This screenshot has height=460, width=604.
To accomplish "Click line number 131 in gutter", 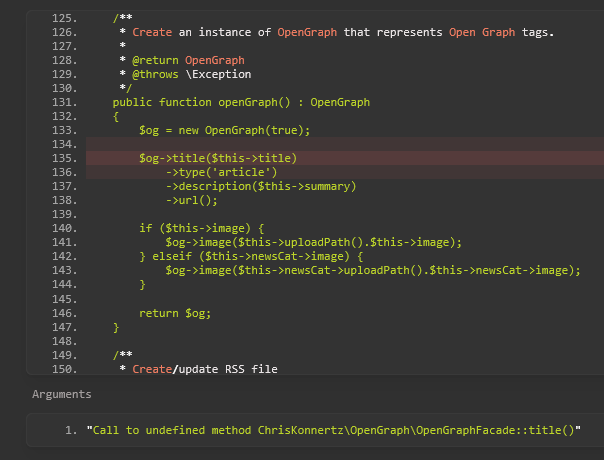I will (64, 102).
